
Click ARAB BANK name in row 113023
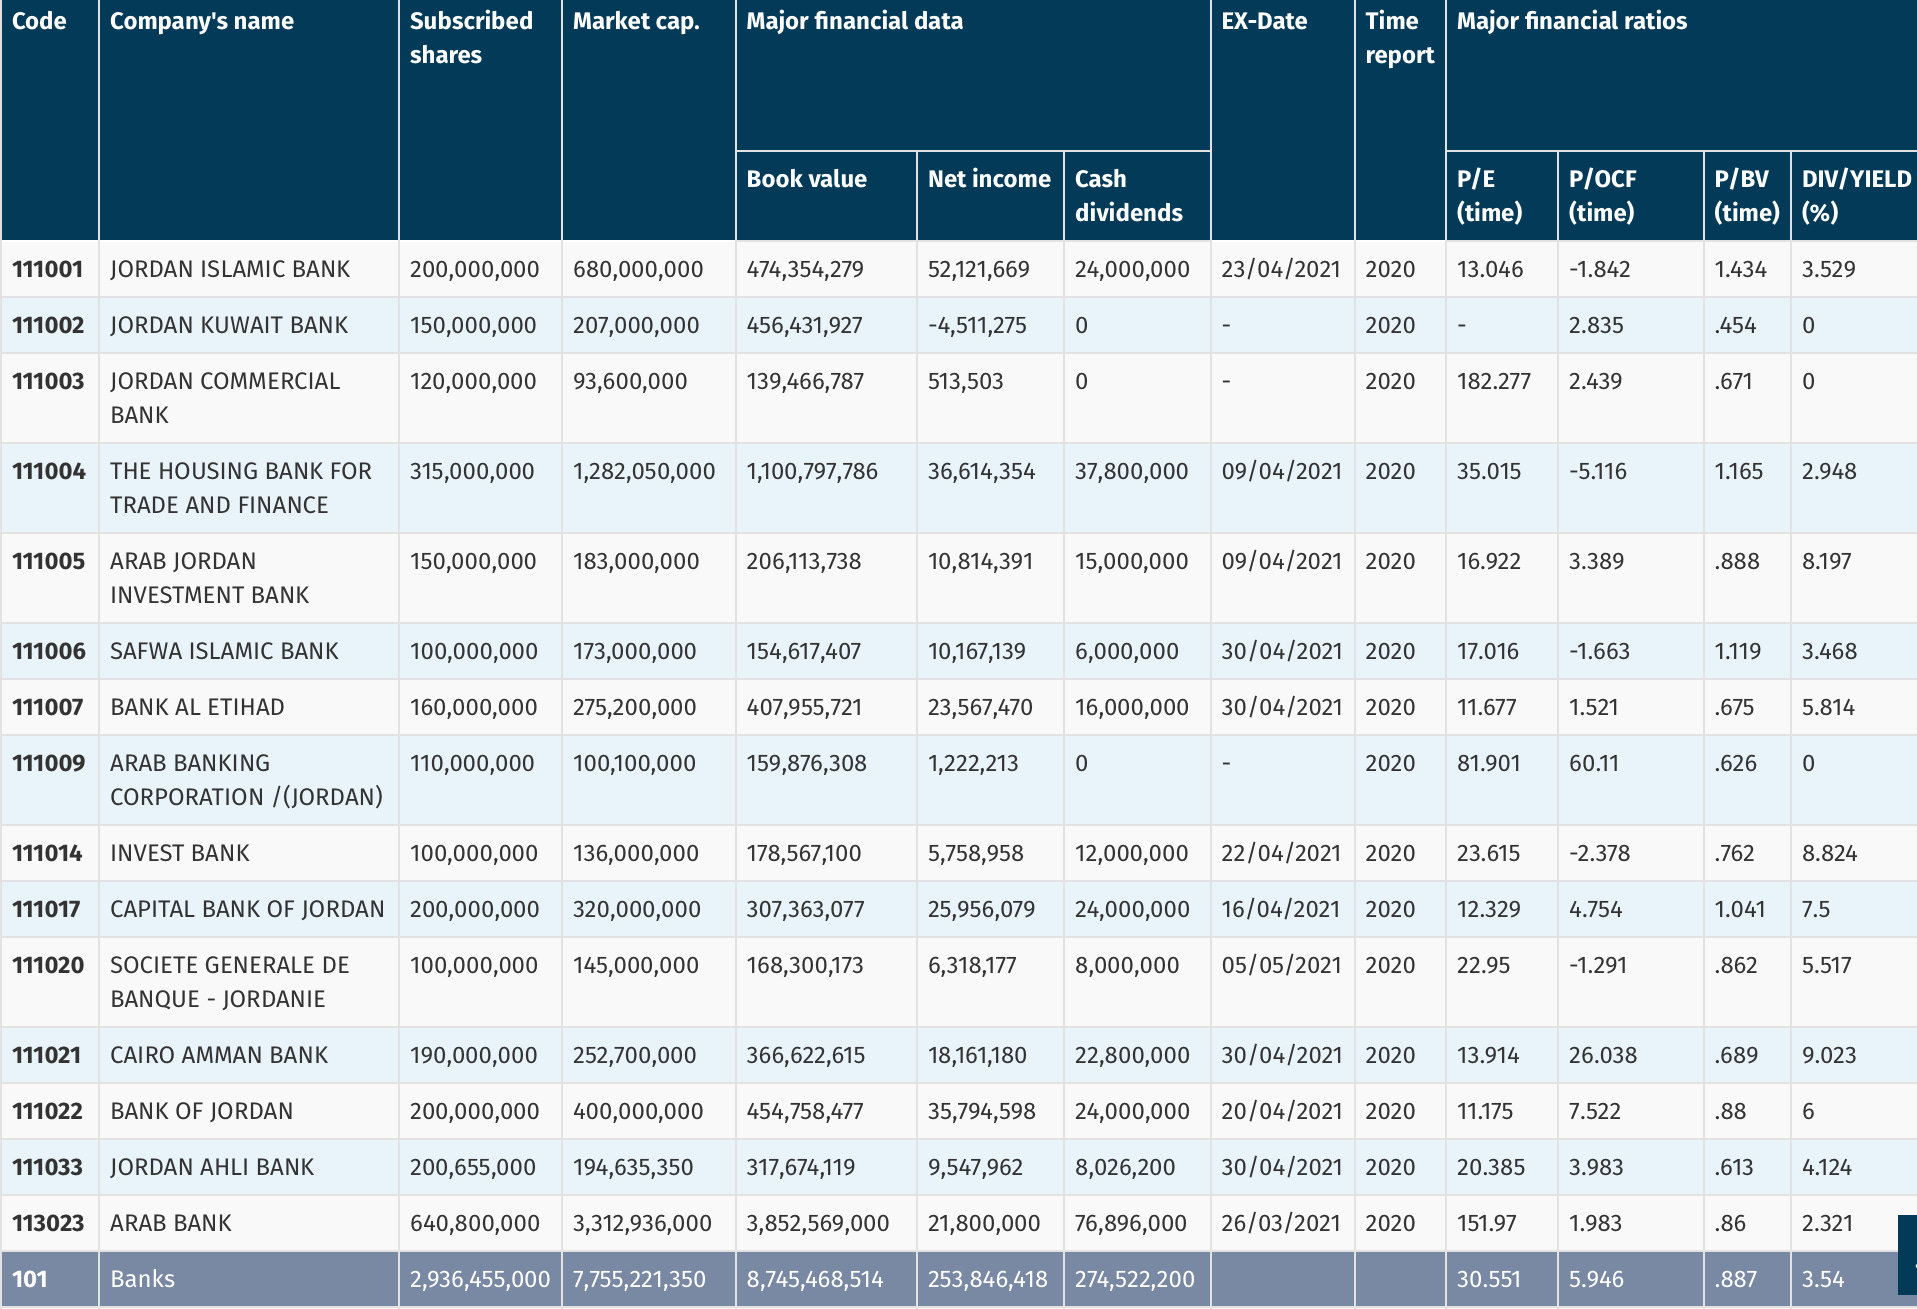(x=171, y=1223)
